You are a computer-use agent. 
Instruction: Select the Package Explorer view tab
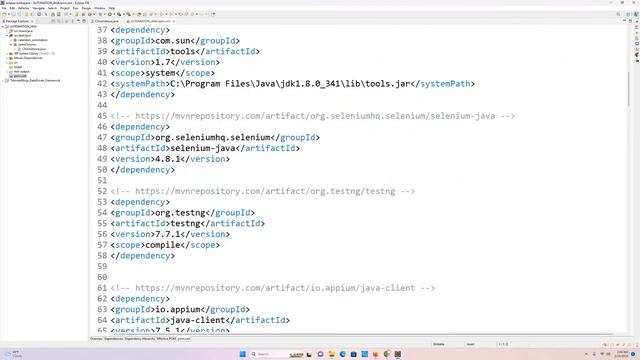[17, 21]
